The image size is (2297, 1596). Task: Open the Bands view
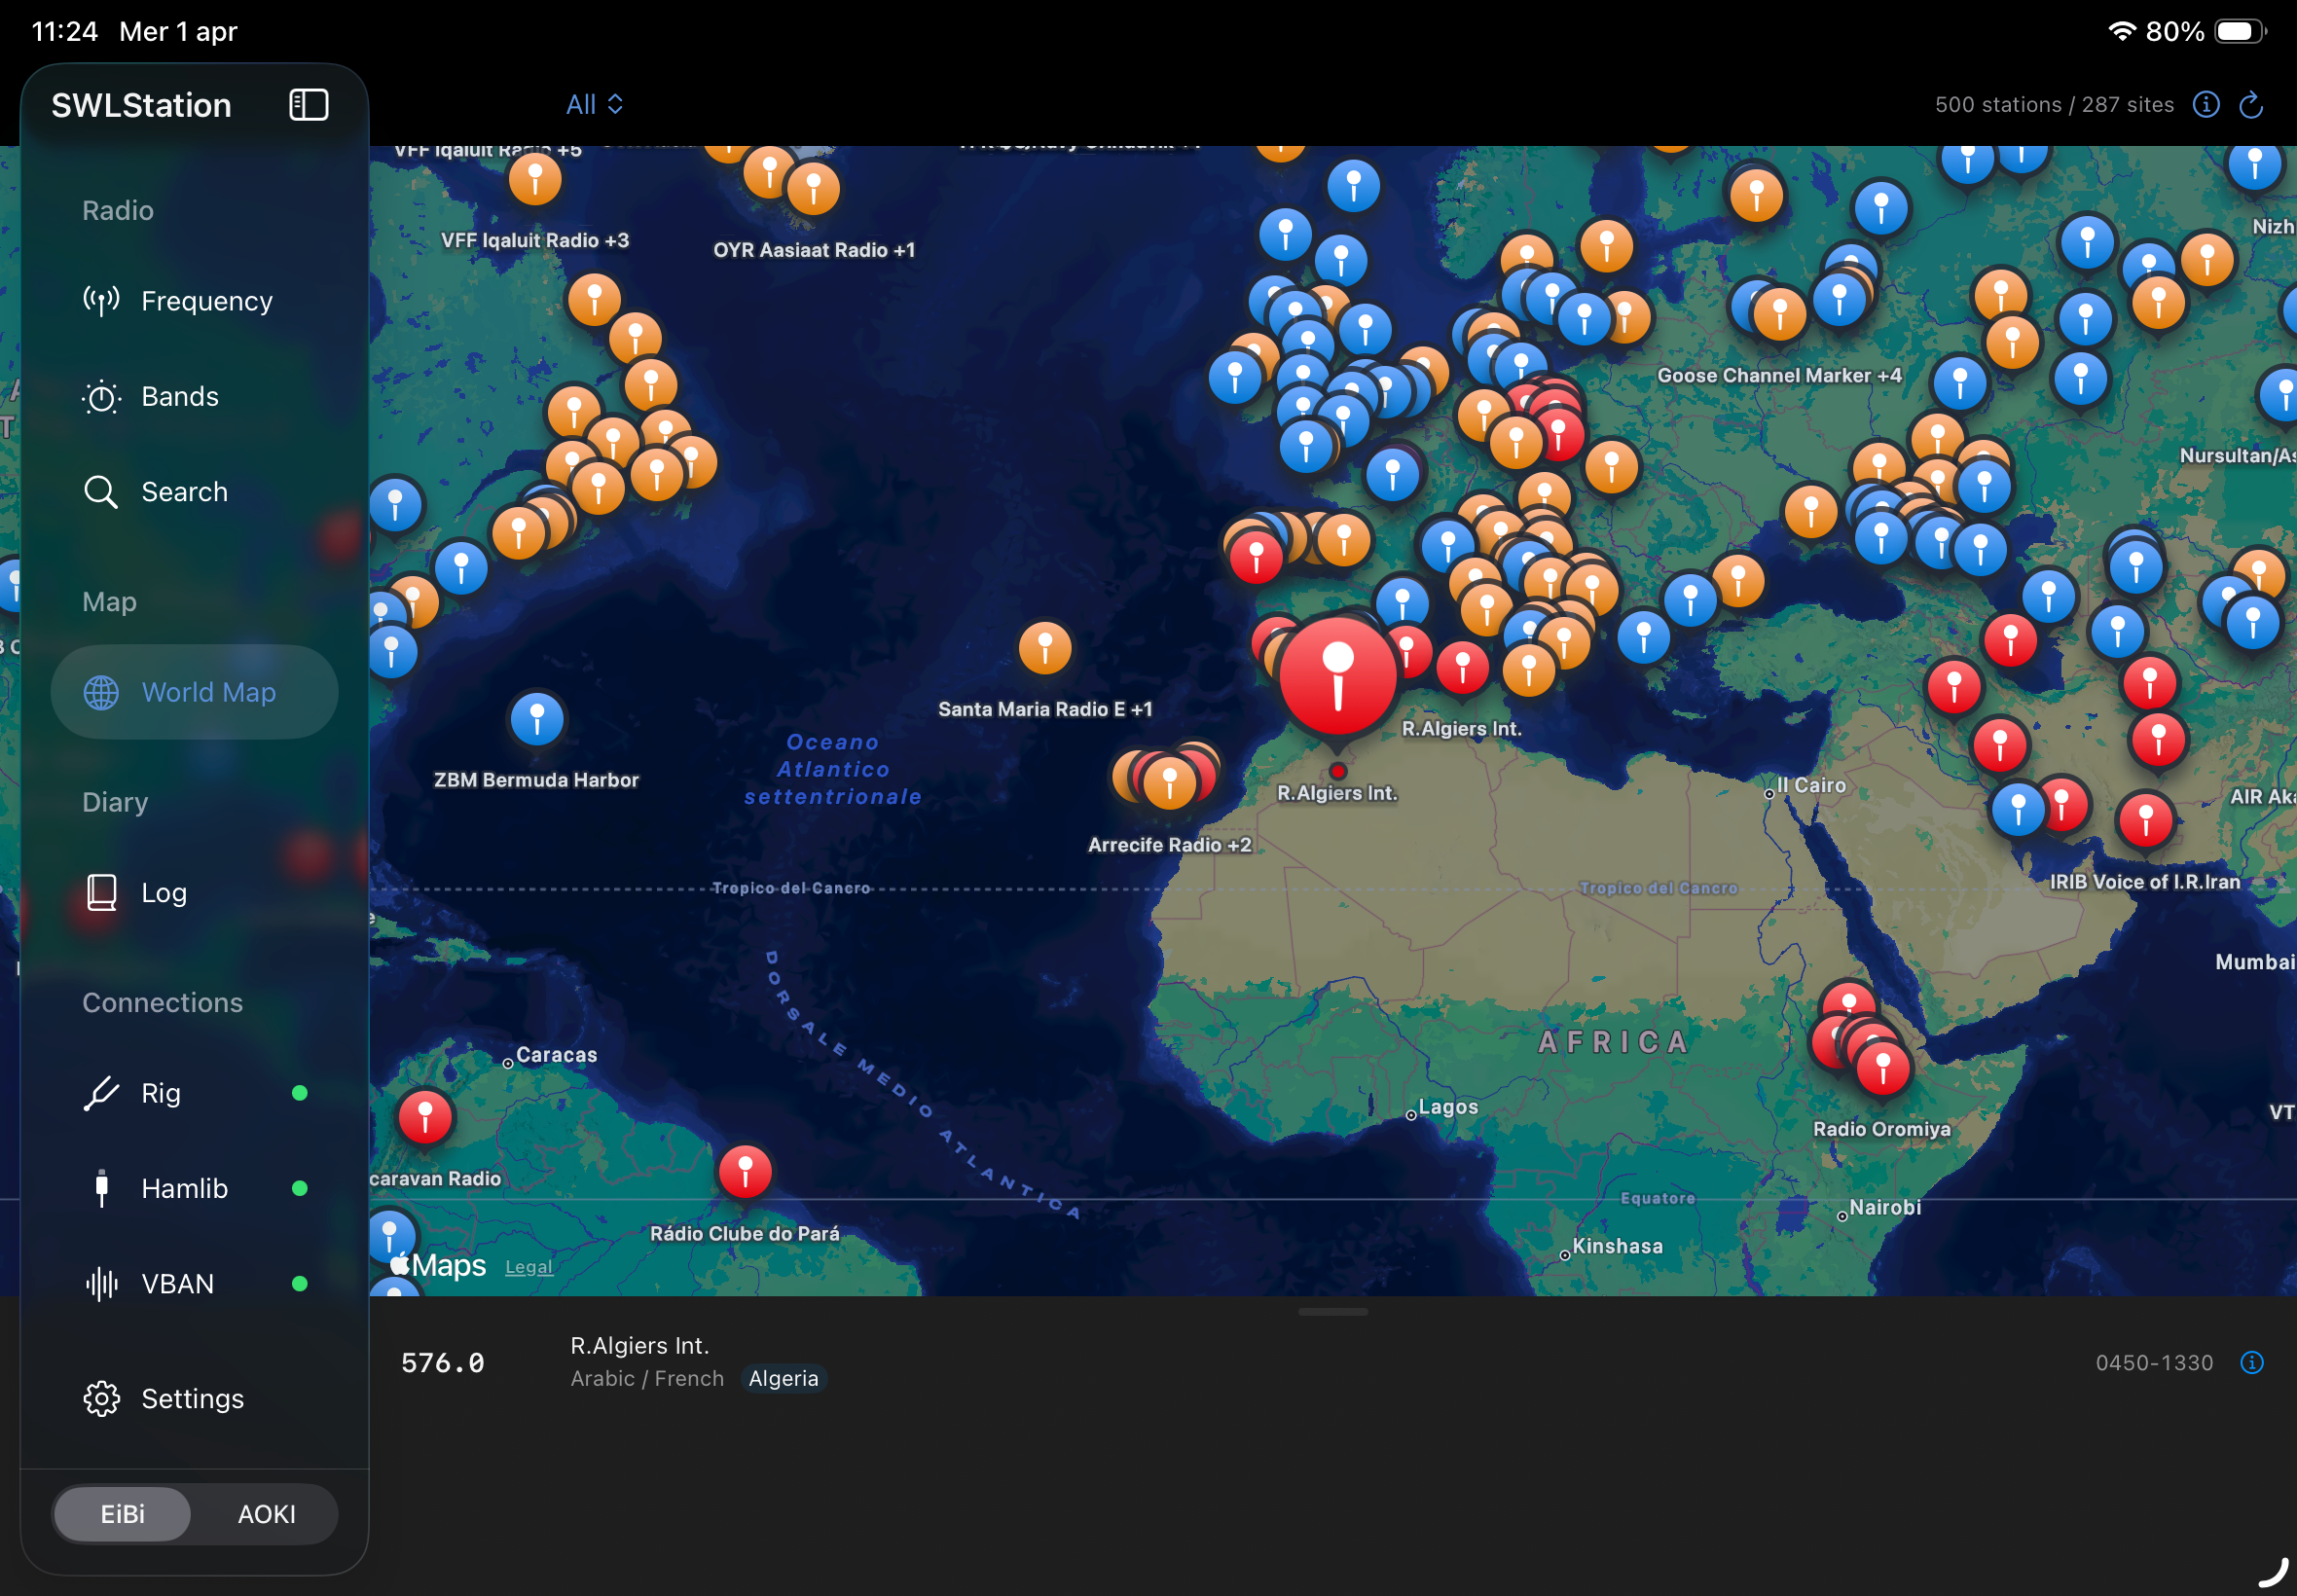[180, 396]
